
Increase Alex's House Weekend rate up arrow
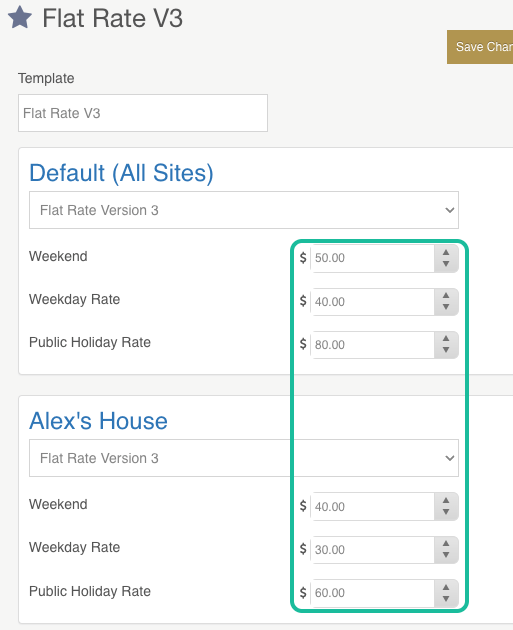(446, 500)
